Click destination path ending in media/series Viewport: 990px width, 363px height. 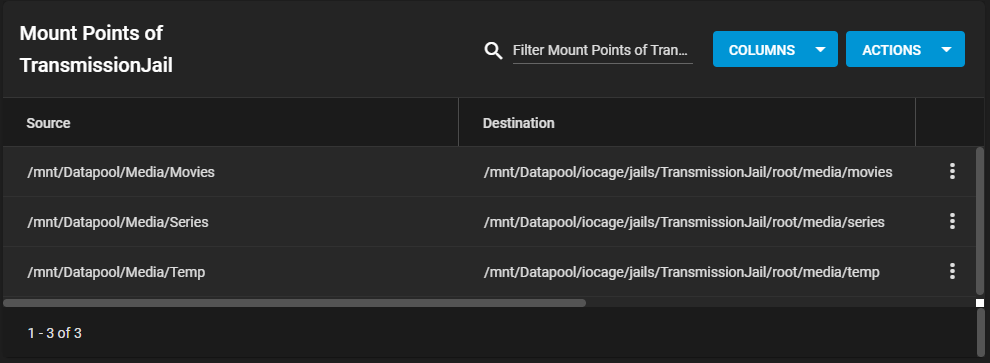[684, 222]
